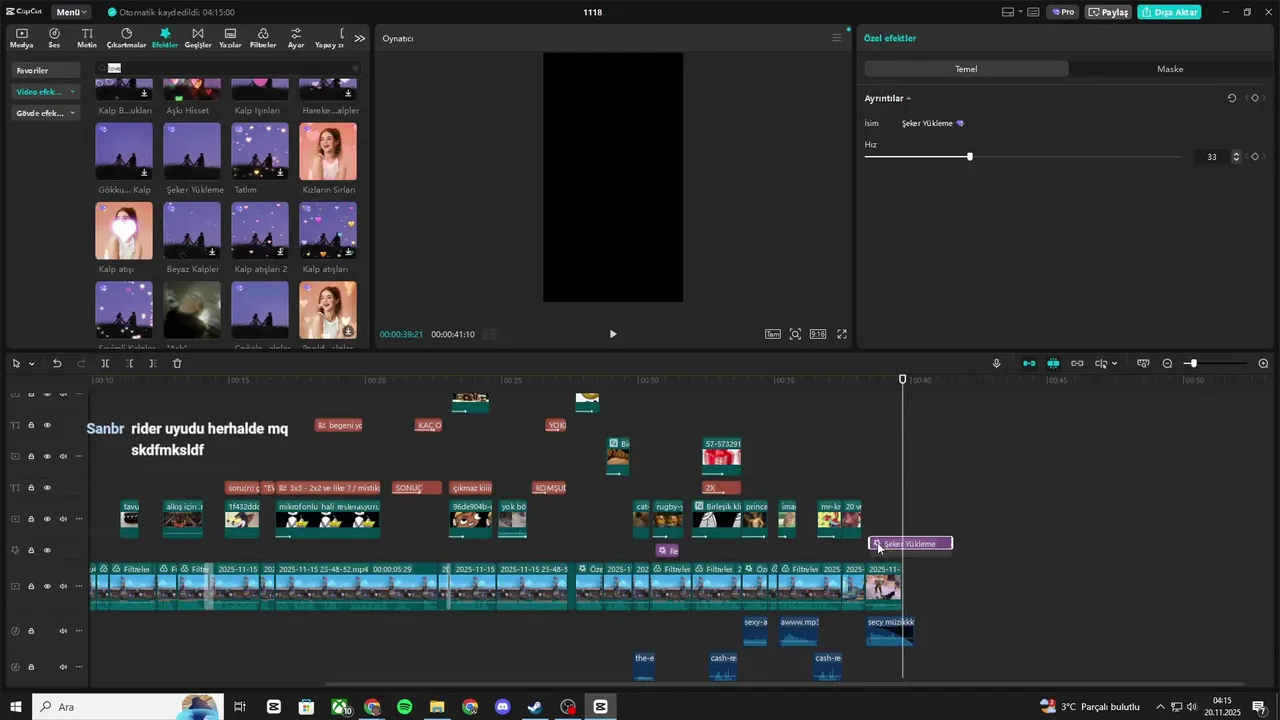Viewport: 1280px width, 720px height.
Task: Toggle clip linkage on the timeline
Action: 1077,363
